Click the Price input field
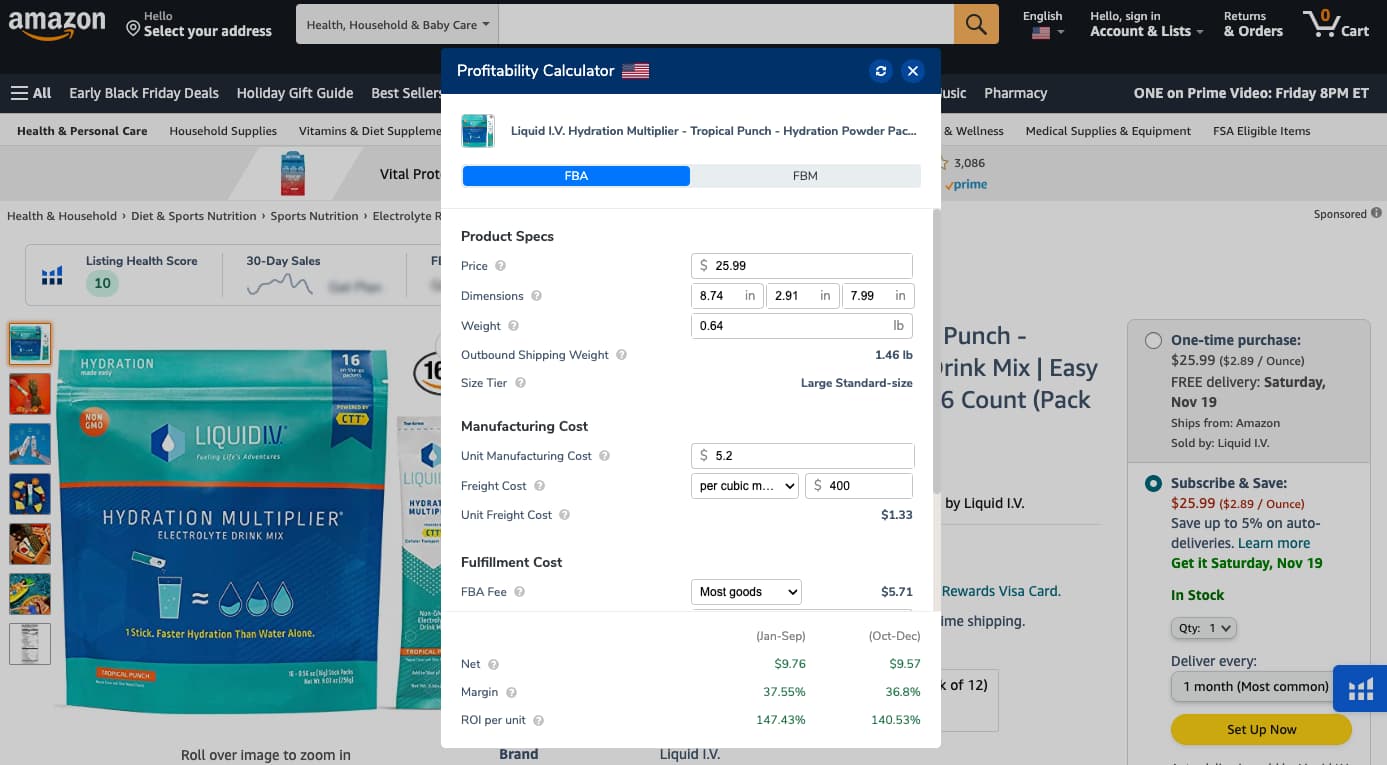Screen dimensions: 1387x765 coord(802,266)
